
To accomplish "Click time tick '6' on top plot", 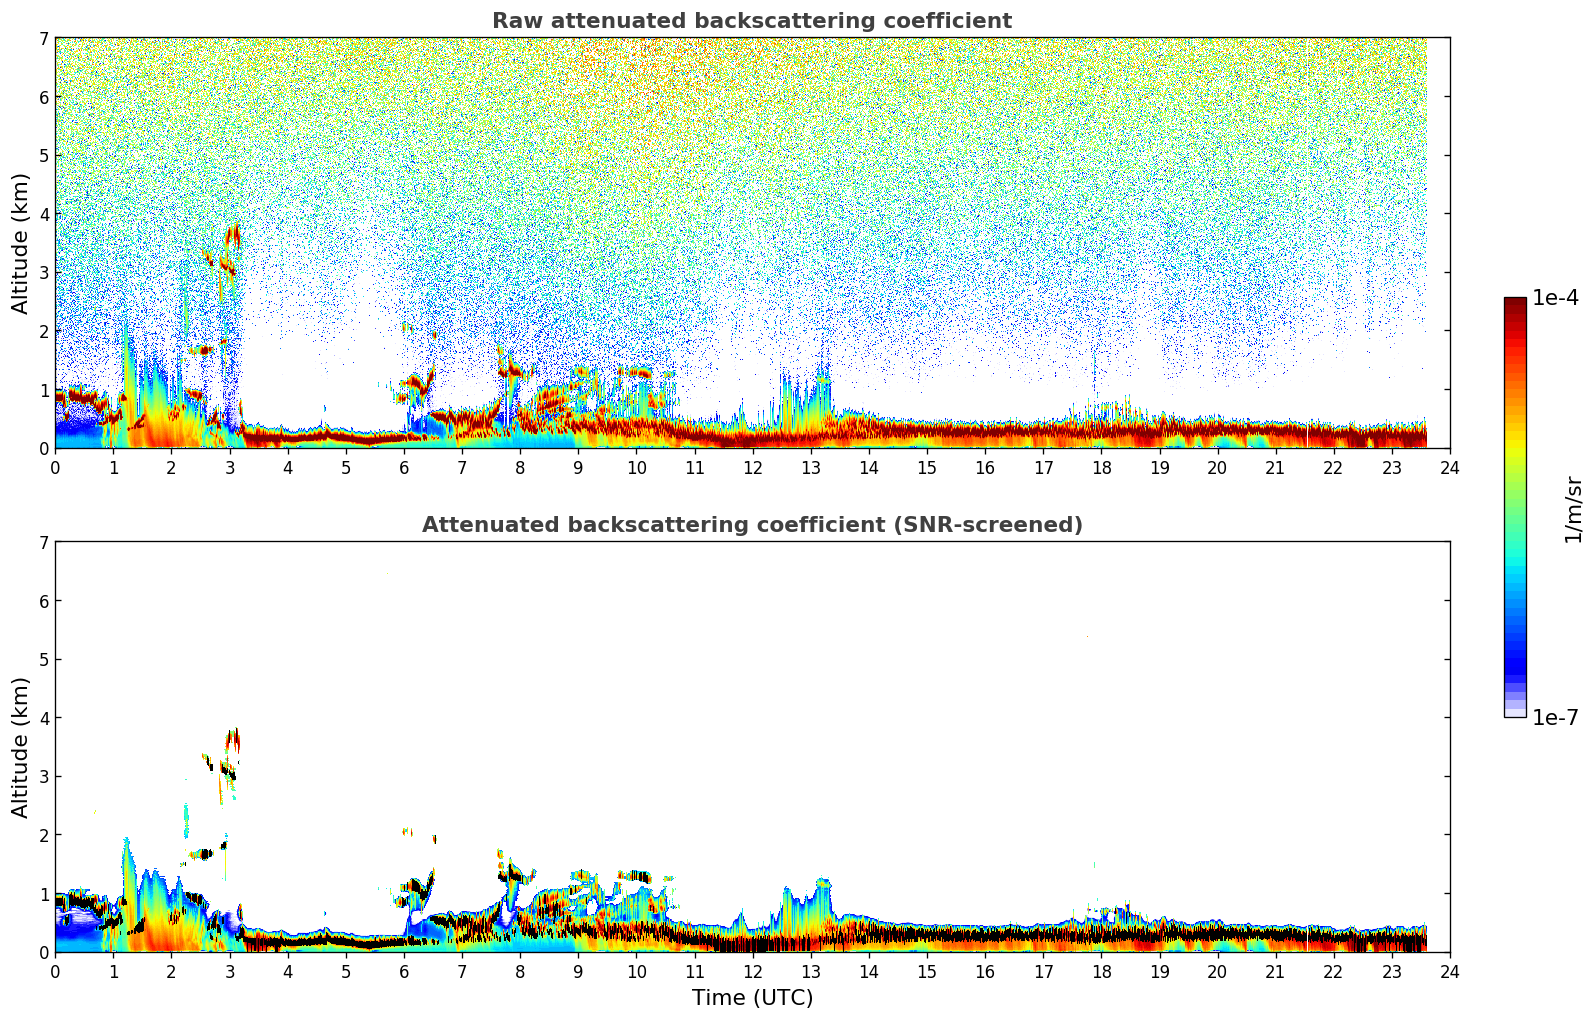I will click(404, 467).
